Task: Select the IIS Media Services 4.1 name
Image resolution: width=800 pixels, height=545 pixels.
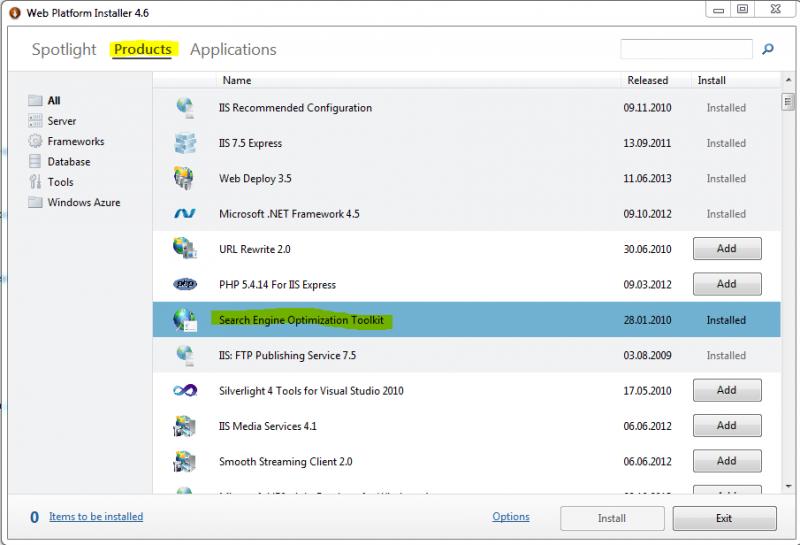Action: click(x=268, y=426)
